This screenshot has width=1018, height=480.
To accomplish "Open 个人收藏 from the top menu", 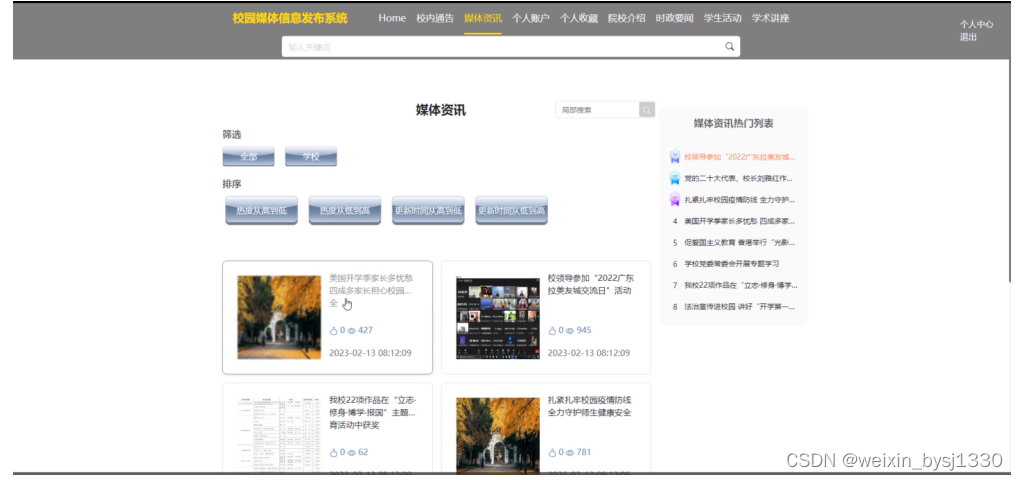I will (x=579, y=18).
